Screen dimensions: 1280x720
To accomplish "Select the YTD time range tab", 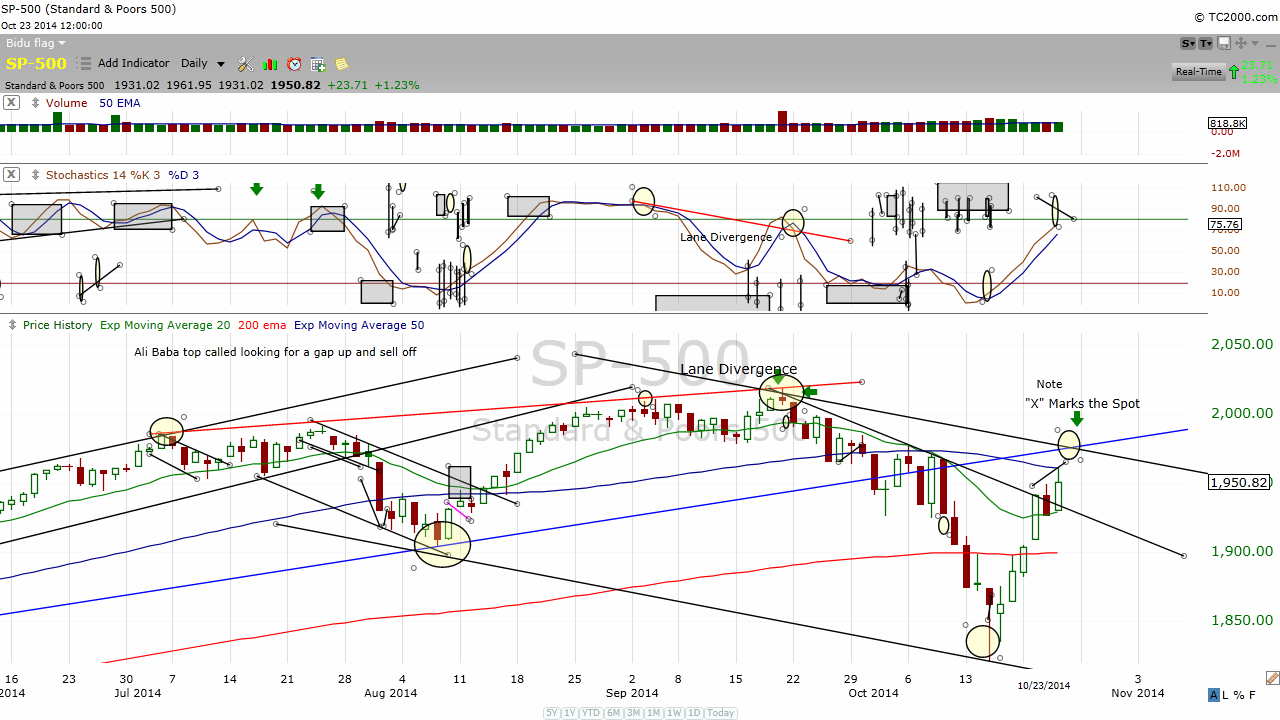I will (591, 713).
